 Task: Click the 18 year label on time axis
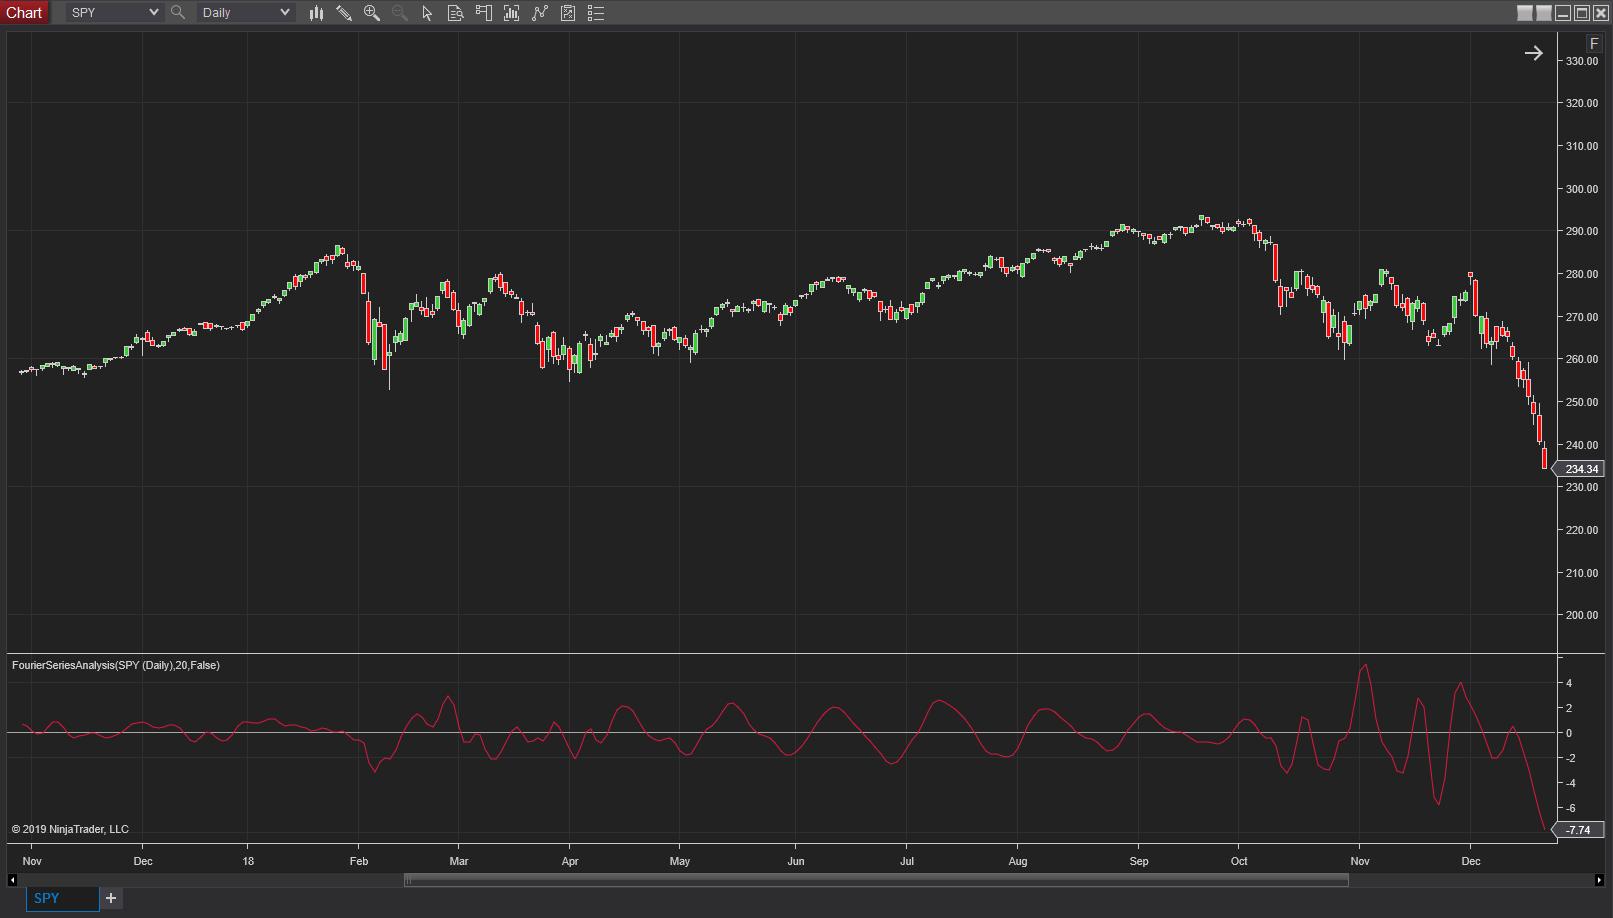pyautogui.click(x=248, y=861)
